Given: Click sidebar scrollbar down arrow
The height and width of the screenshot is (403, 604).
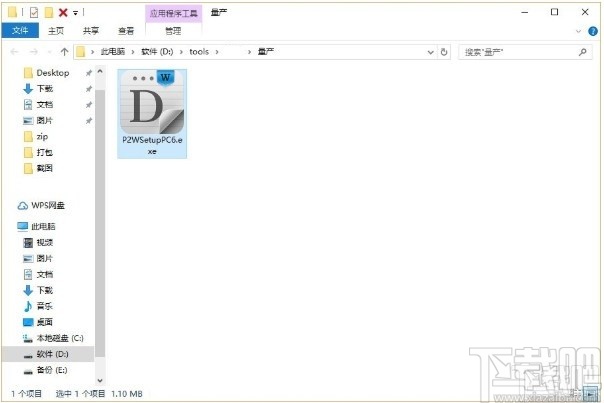Looking at the screenshot, I should point(100,381).
